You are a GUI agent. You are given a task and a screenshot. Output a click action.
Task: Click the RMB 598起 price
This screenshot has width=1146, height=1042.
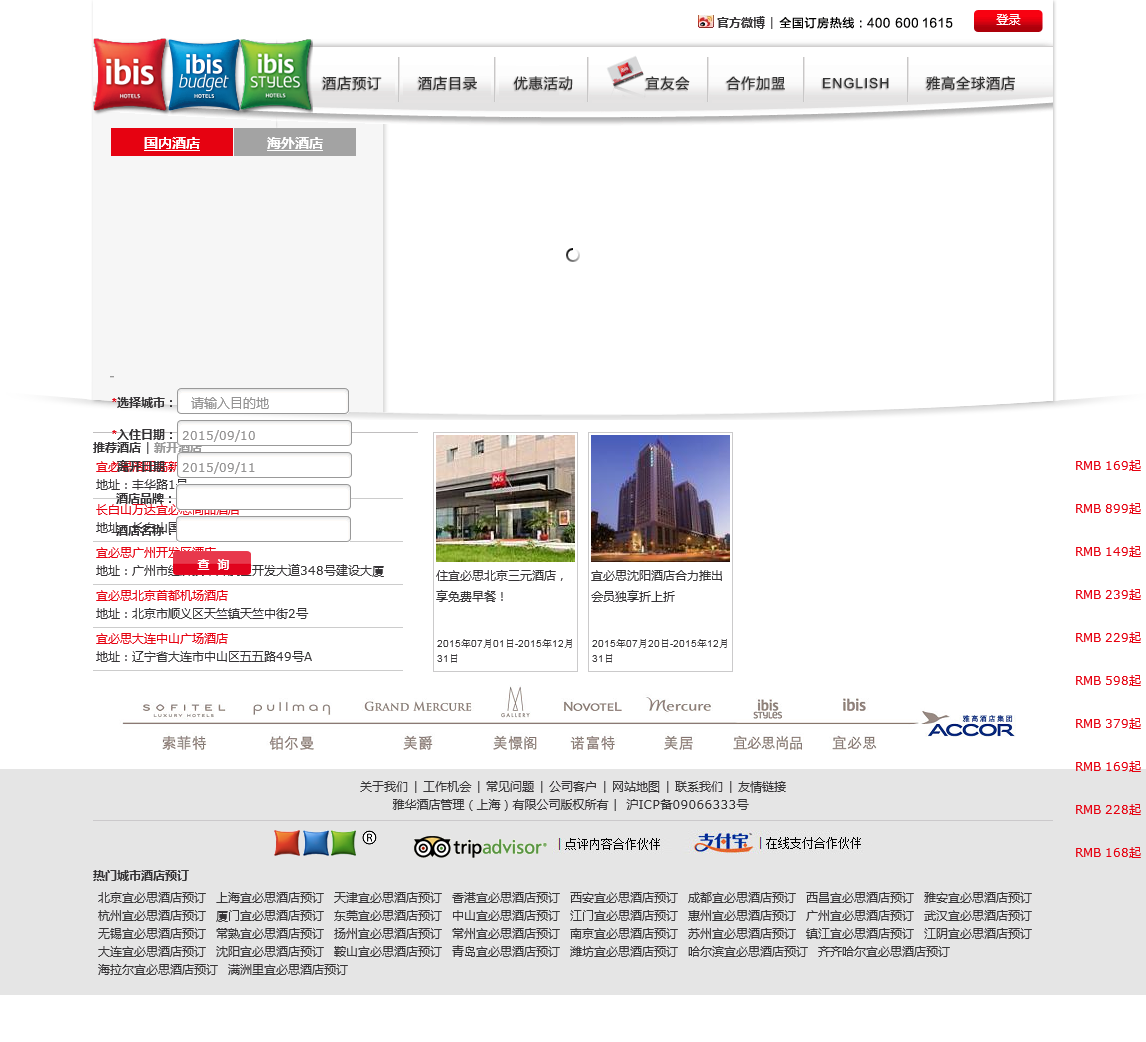(x=1108, y=681)
